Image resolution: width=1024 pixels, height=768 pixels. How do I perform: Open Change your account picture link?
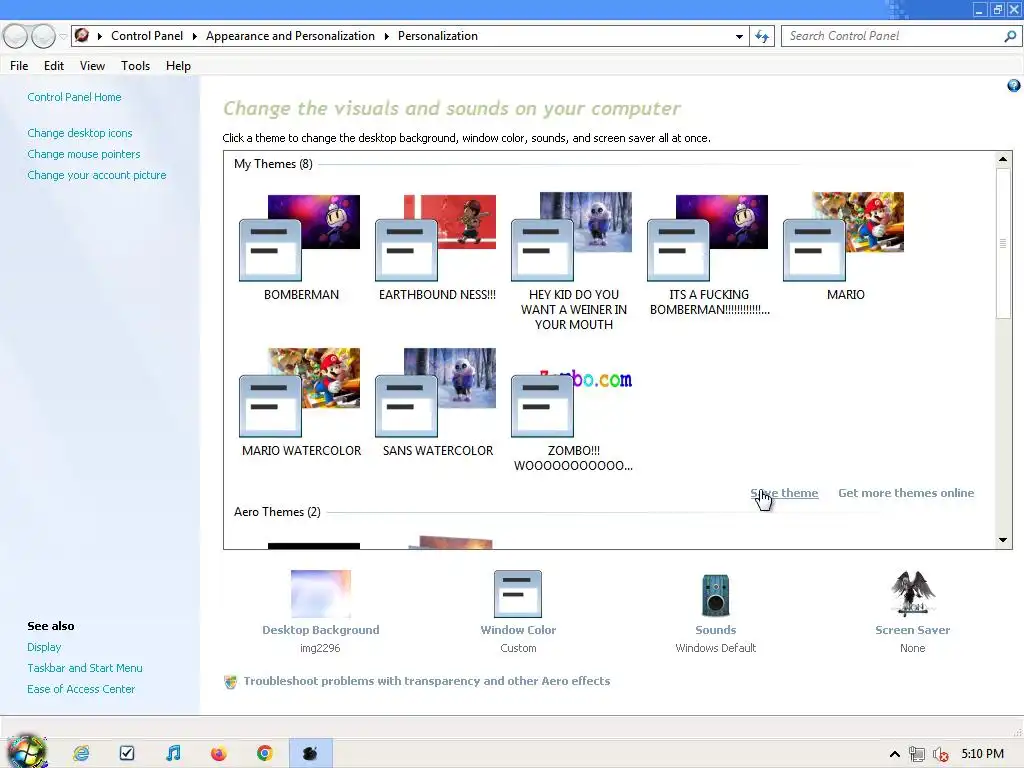pos(97,174)
